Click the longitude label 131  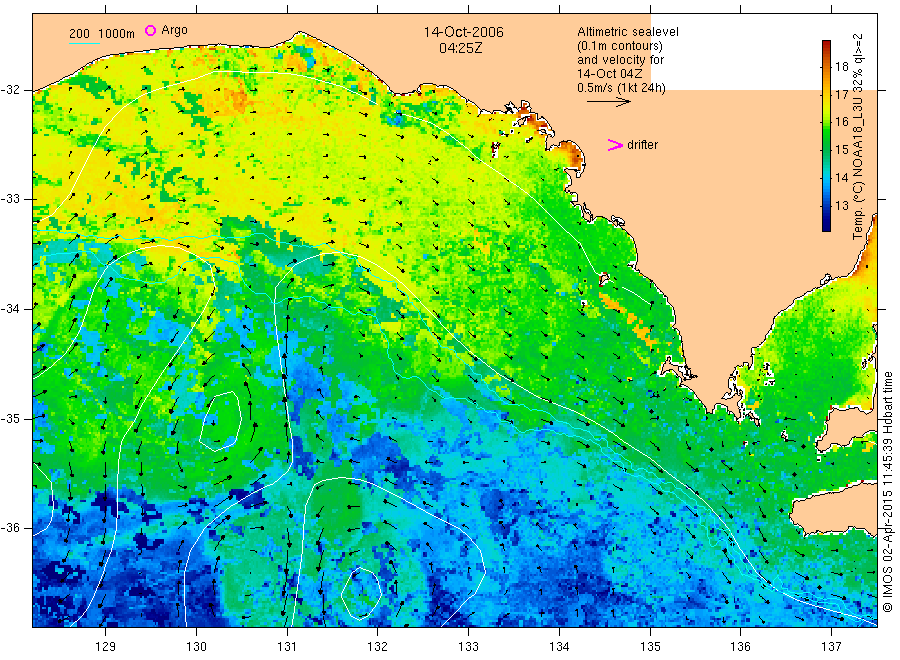coord(287,647)
